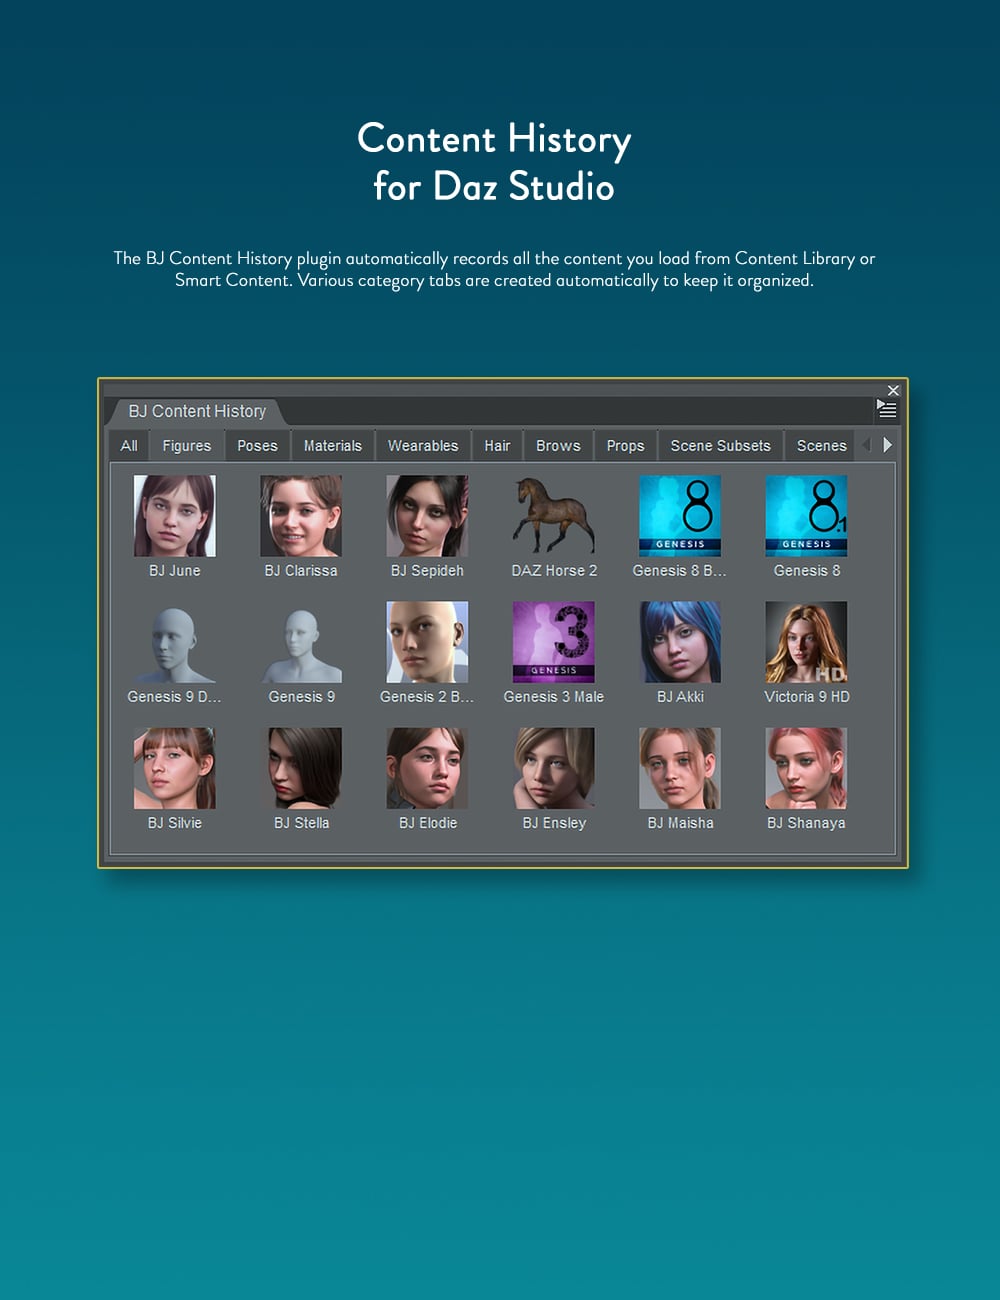Select the Genesis 9 D… figure icon
Screen dimensions: 1000x1300
tap(175, 642)
